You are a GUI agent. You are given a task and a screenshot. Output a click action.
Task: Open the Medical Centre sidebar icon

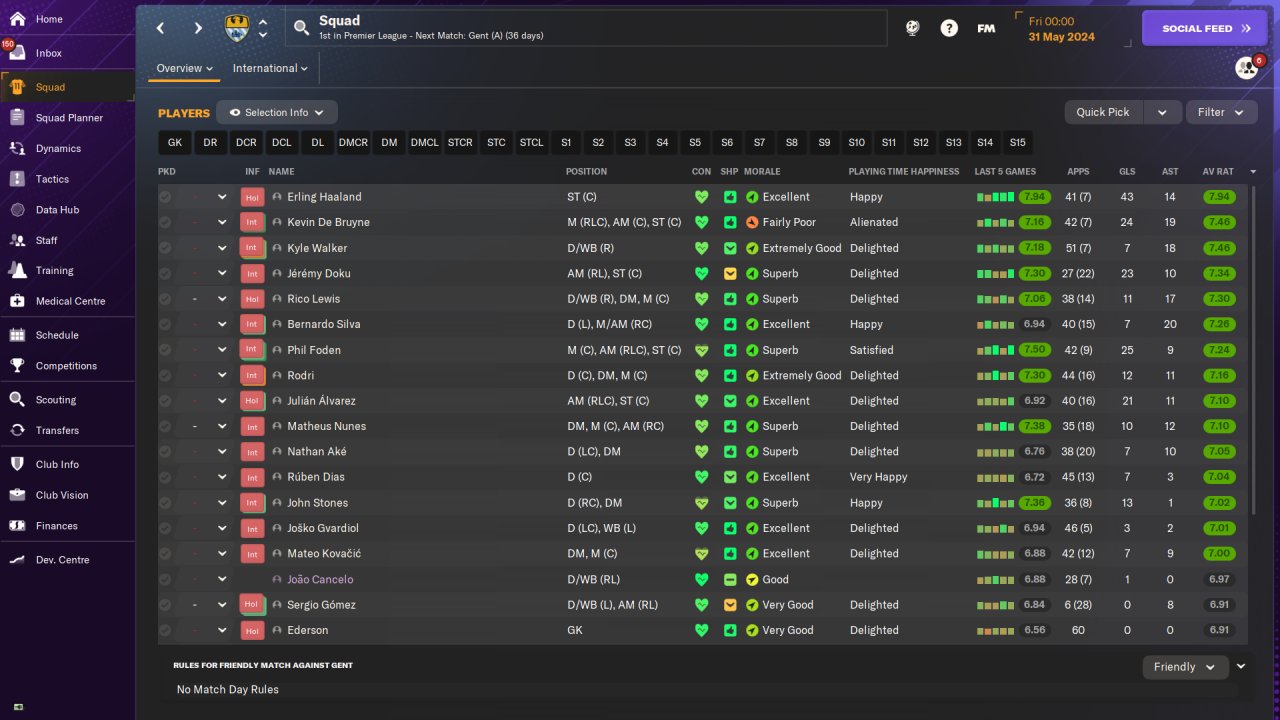tap(17, 301)
